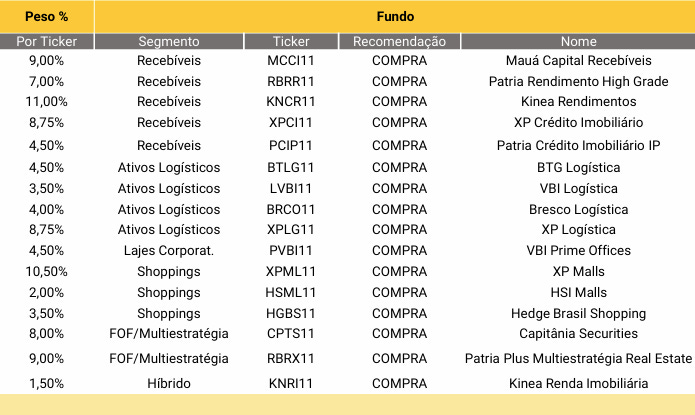The width and height of the screenshot is (695, 415).
Task: Select the CPTS11 ticker cell
Action: point(291,333)
